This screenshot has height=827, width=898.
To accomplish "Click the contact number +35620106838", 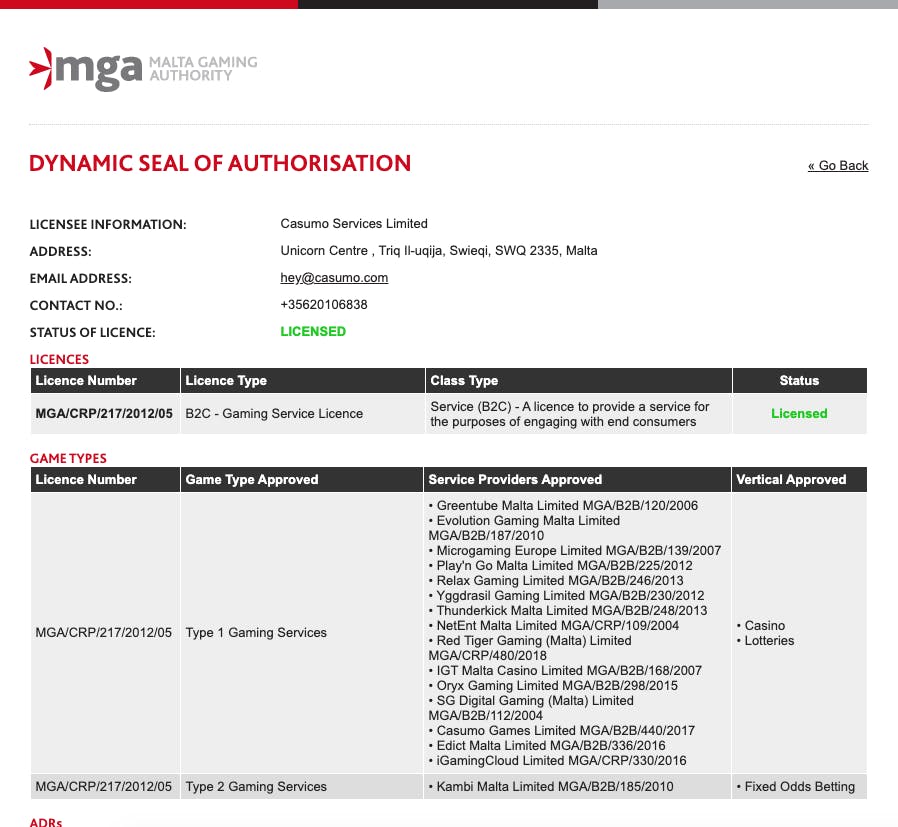I will click(324, 305).
